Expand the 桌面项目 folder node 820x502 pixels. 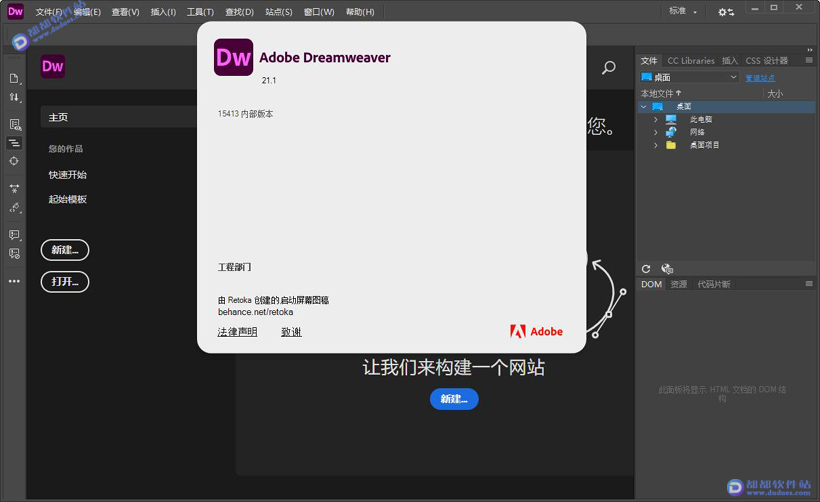655,145
